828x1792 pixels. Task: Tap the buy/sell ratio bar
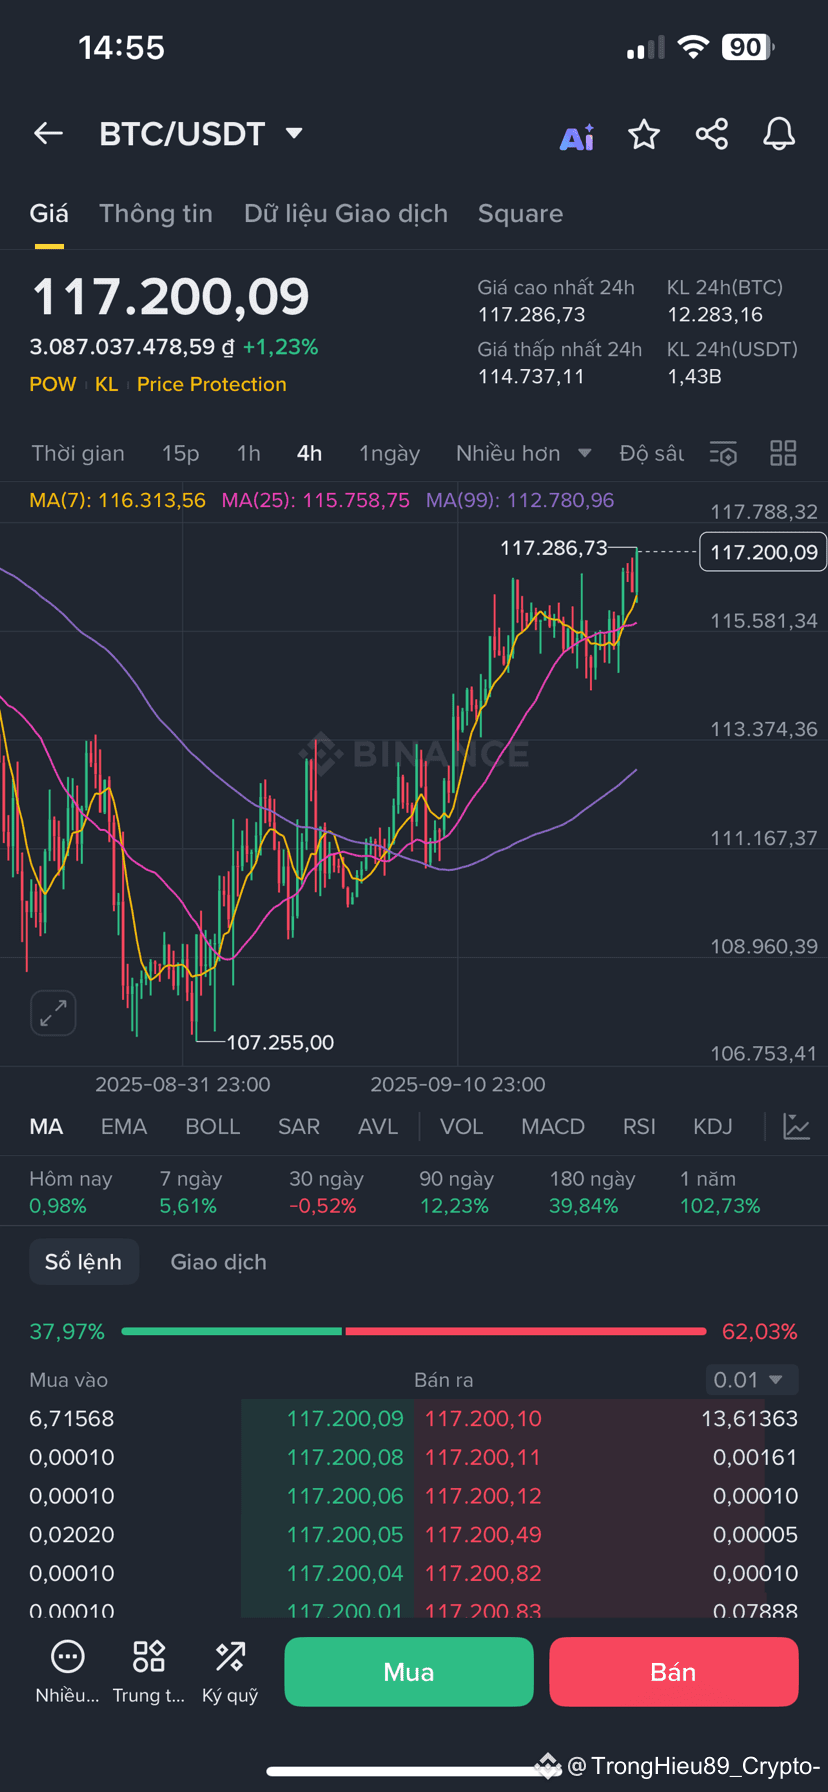click(414, 1332)
